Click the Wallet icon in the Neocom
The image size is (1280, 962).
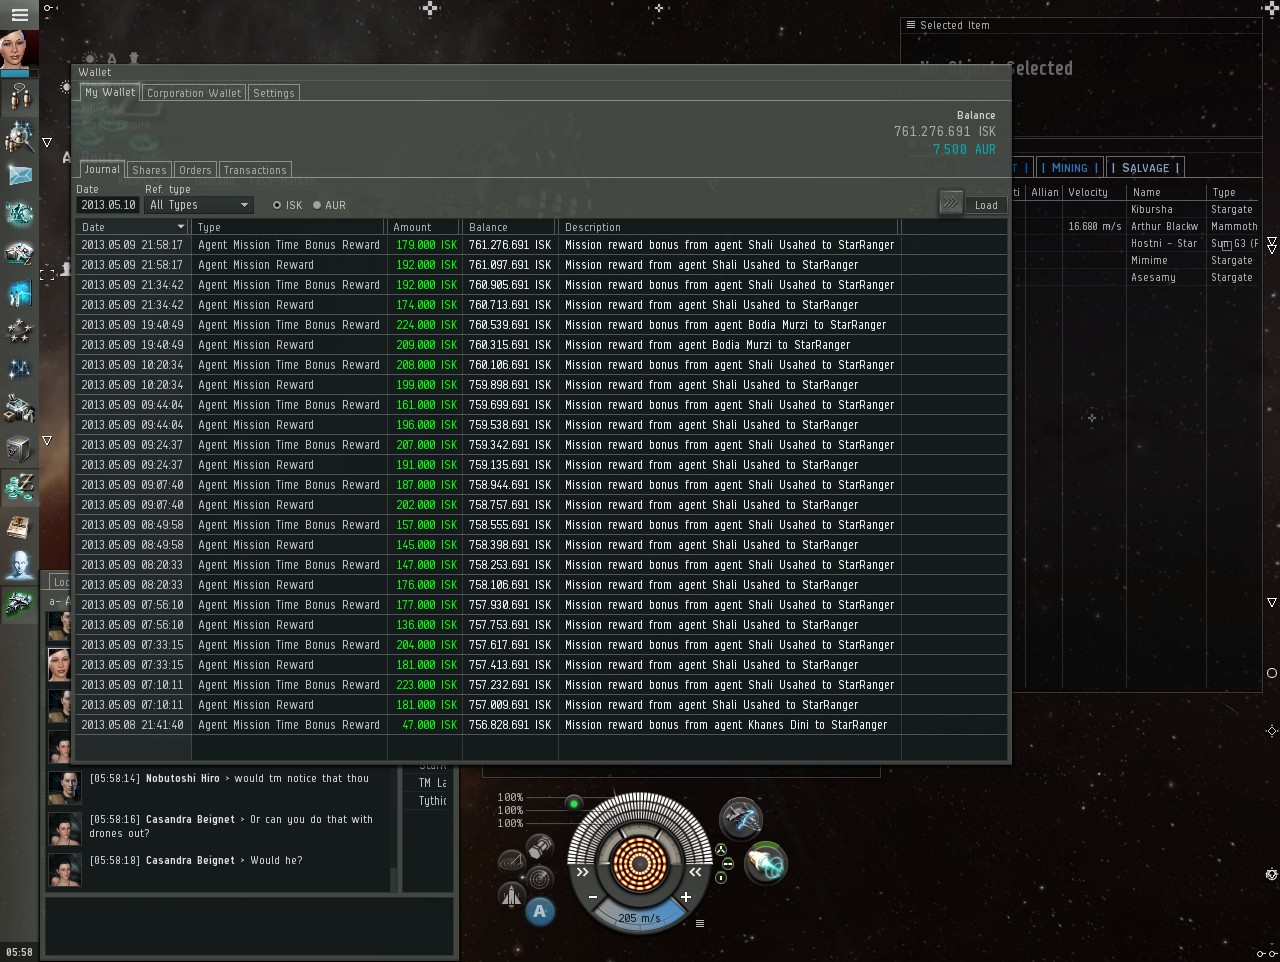[19, 487]
